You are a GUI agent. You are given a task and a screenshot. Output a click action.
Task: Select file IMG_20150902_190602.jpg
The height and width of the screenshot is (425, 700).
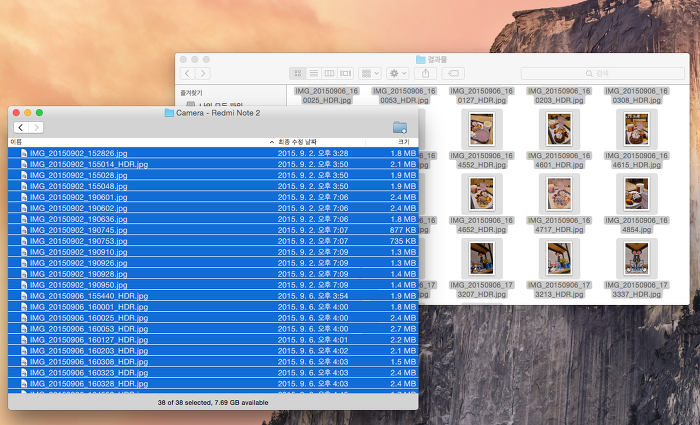point(213,208)
